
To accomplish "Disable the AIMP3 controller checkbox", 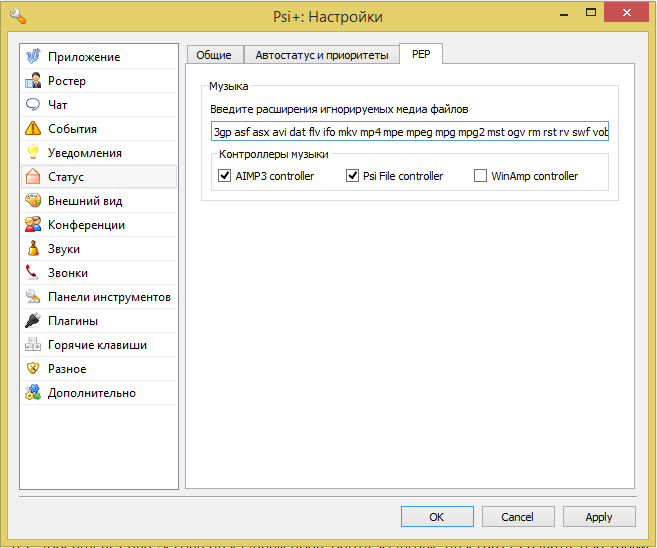I will (224, 176).
